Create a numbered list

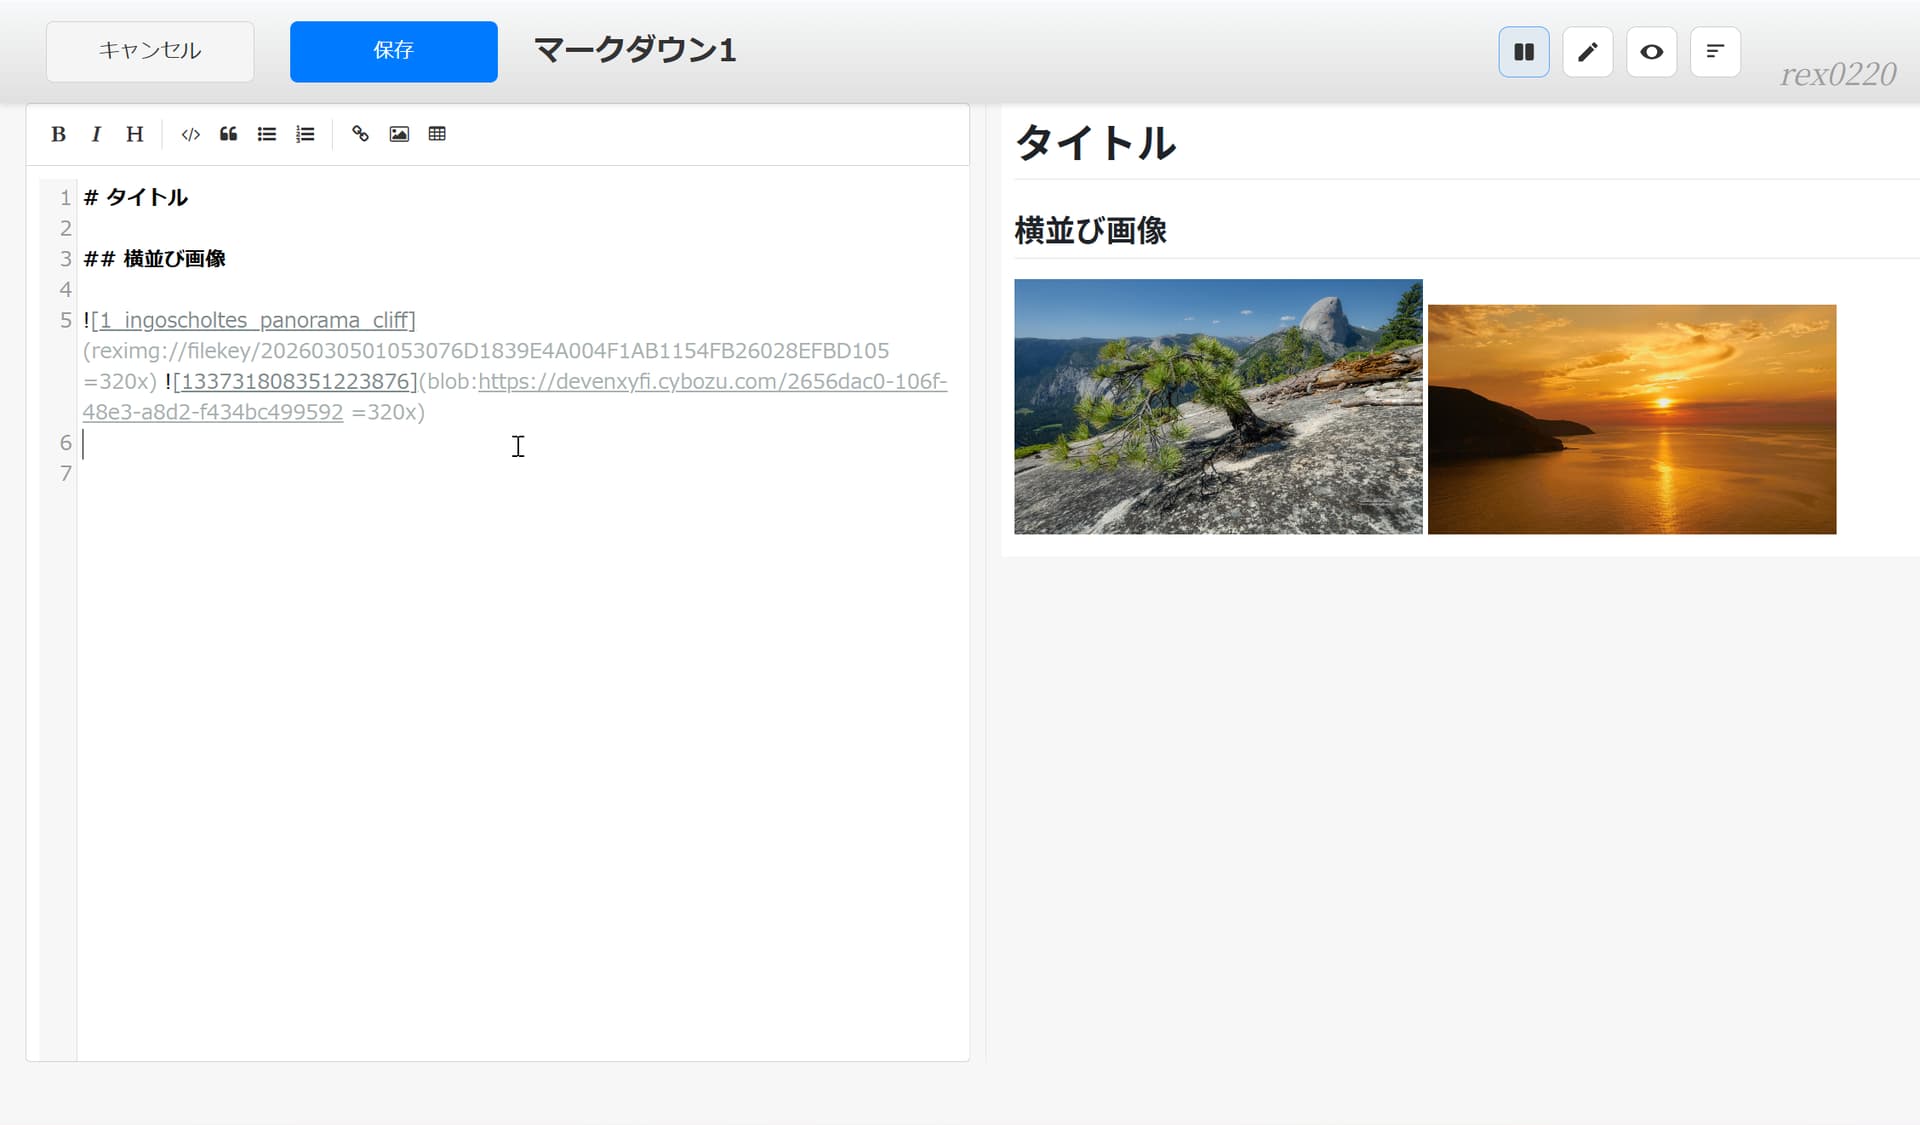[x=305, y=134]
